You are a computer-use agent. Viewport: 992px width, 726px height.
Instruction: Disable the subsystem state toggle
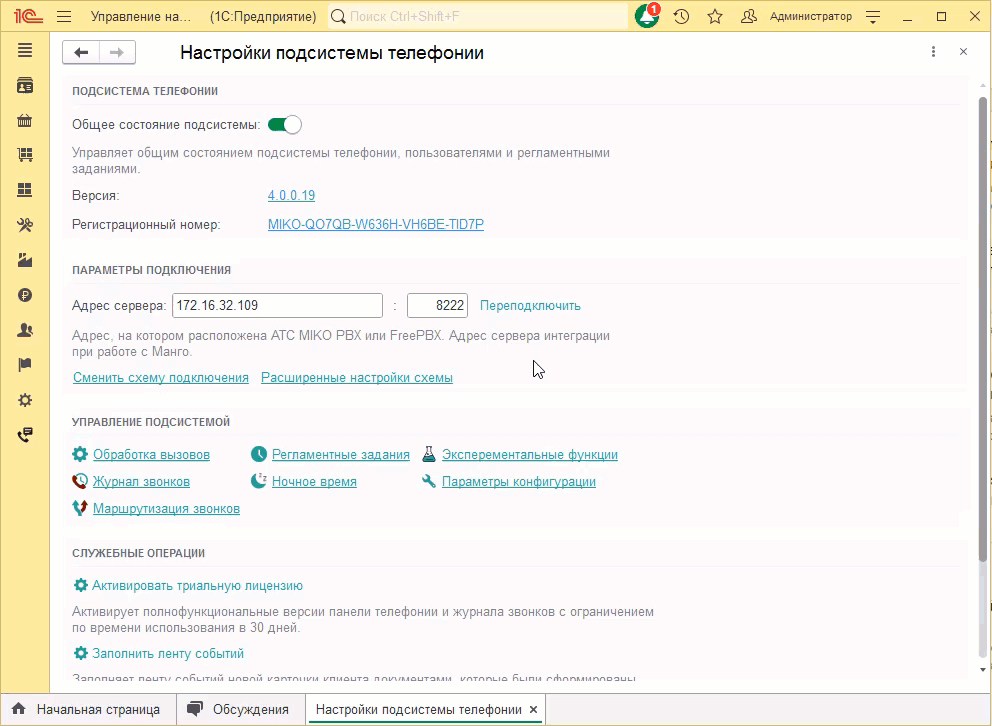point(285,124)
